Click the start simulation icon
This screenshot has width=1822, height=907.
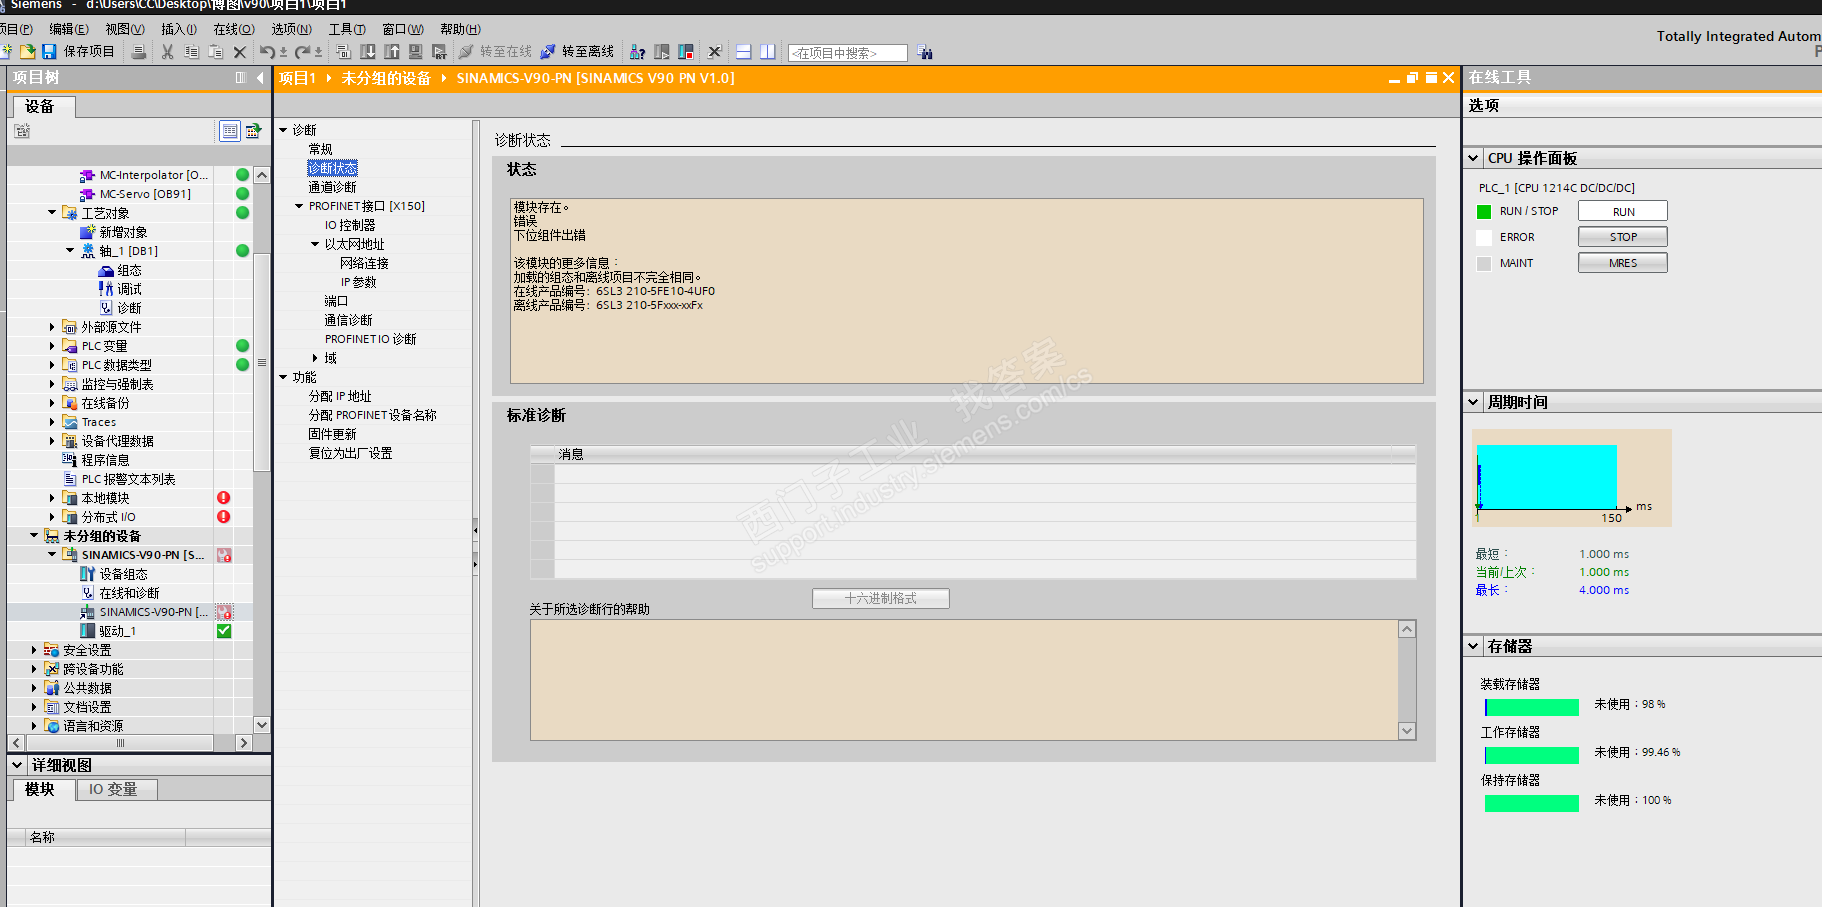(x=416, y=52)
